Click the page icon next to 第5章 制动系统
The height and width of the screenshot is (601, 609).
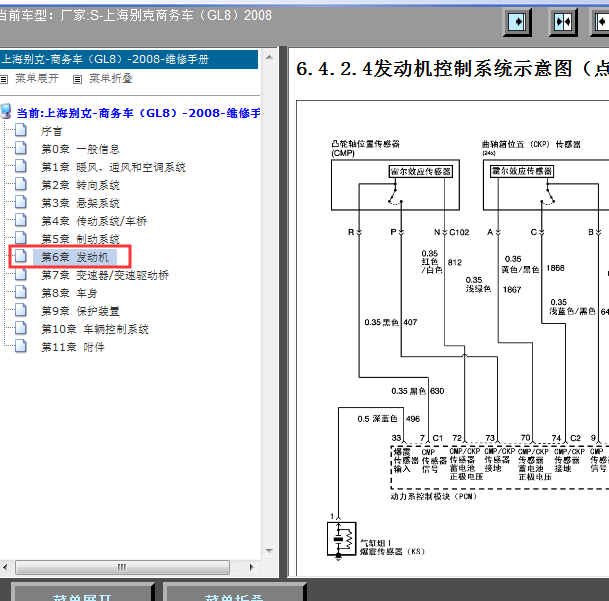point(21,238)
